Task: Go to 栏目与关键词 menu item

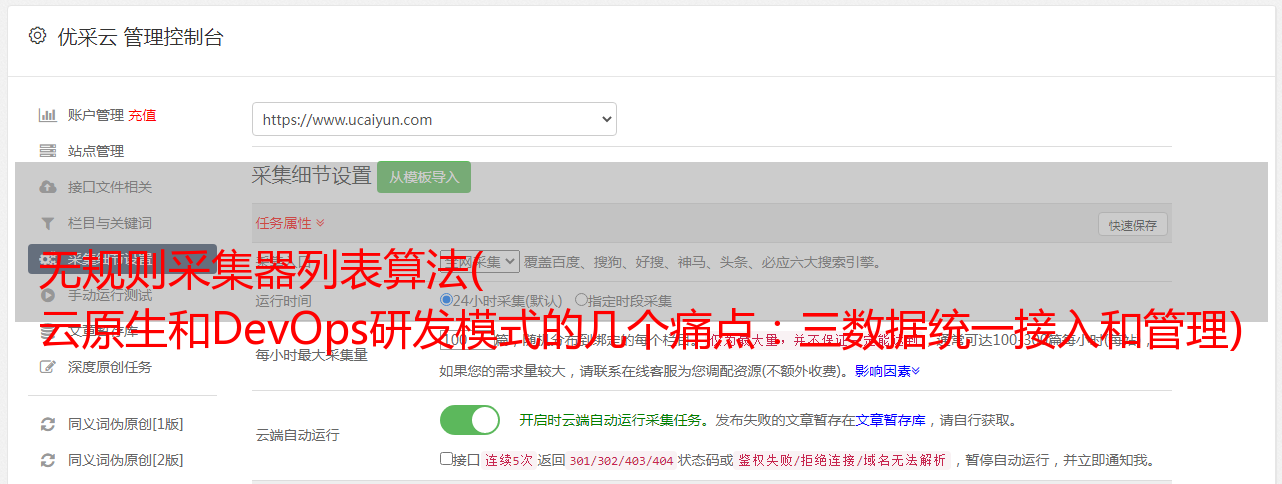Action: (110, 223)
